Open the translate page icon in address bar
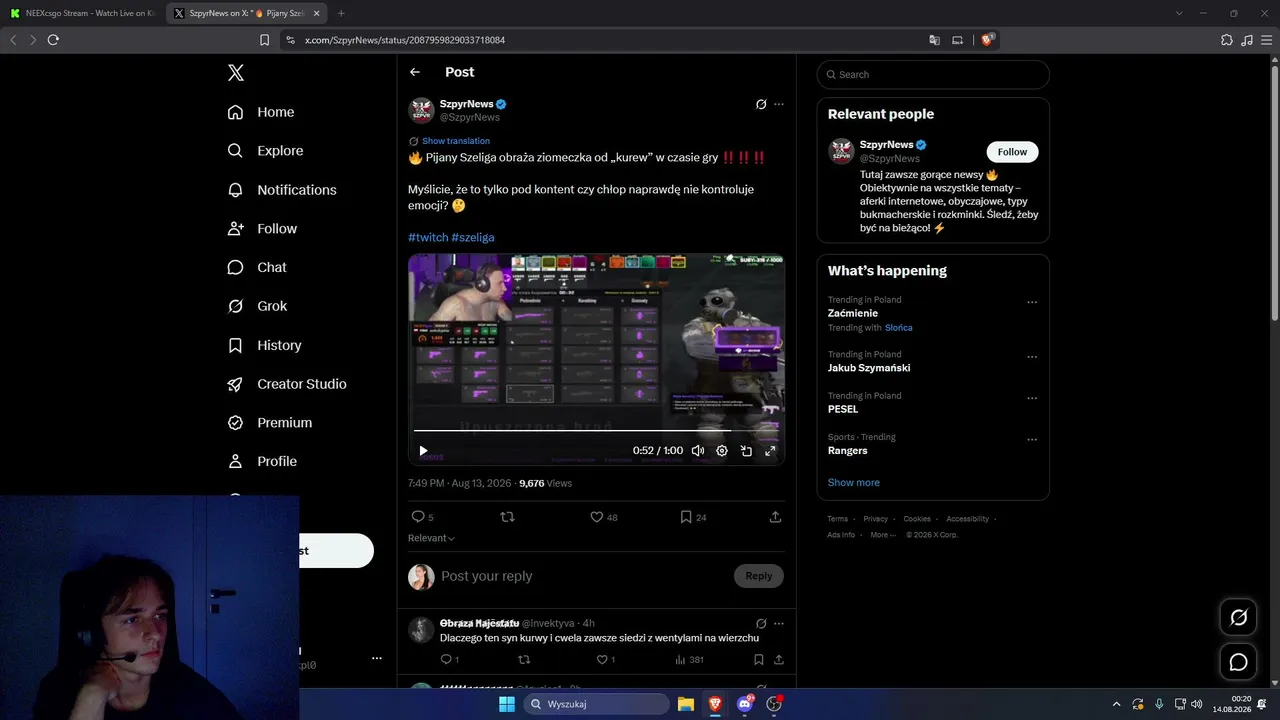Viewport: 1280px width, 720px height. tap(934, 40)
